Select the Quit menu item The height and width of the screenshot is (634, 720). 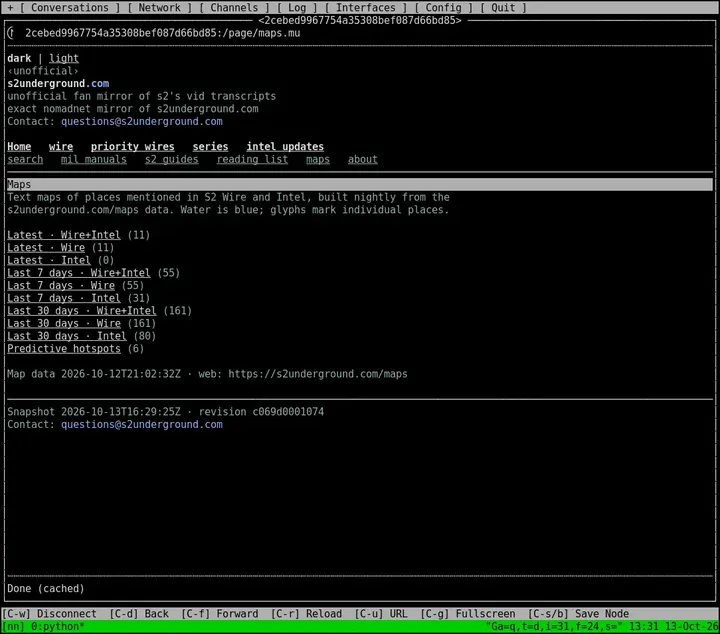pyautogui.click(x=503, y=8)
